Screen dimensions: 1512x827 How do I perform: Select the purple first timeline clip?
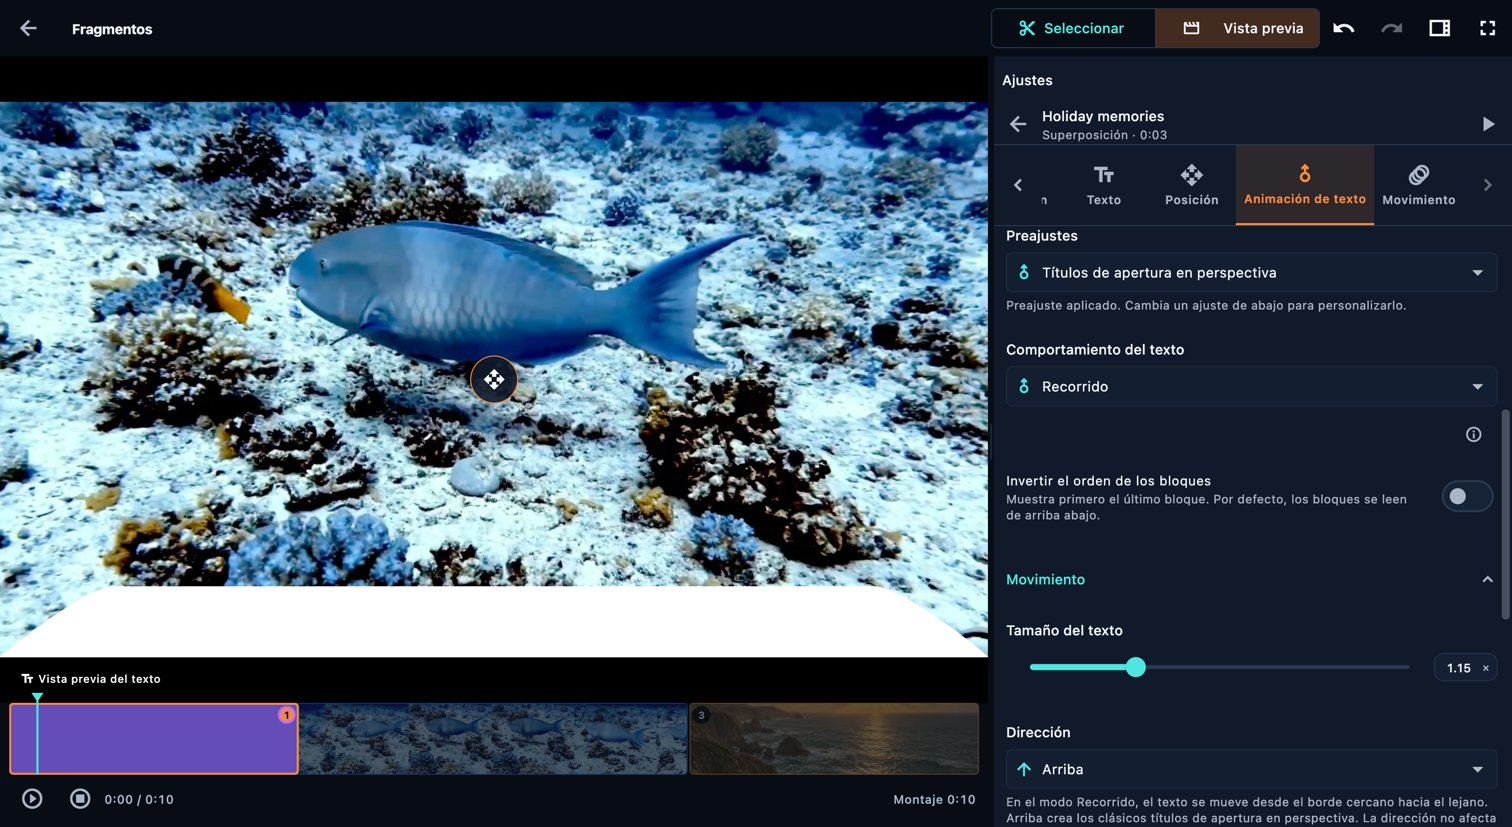154,739
